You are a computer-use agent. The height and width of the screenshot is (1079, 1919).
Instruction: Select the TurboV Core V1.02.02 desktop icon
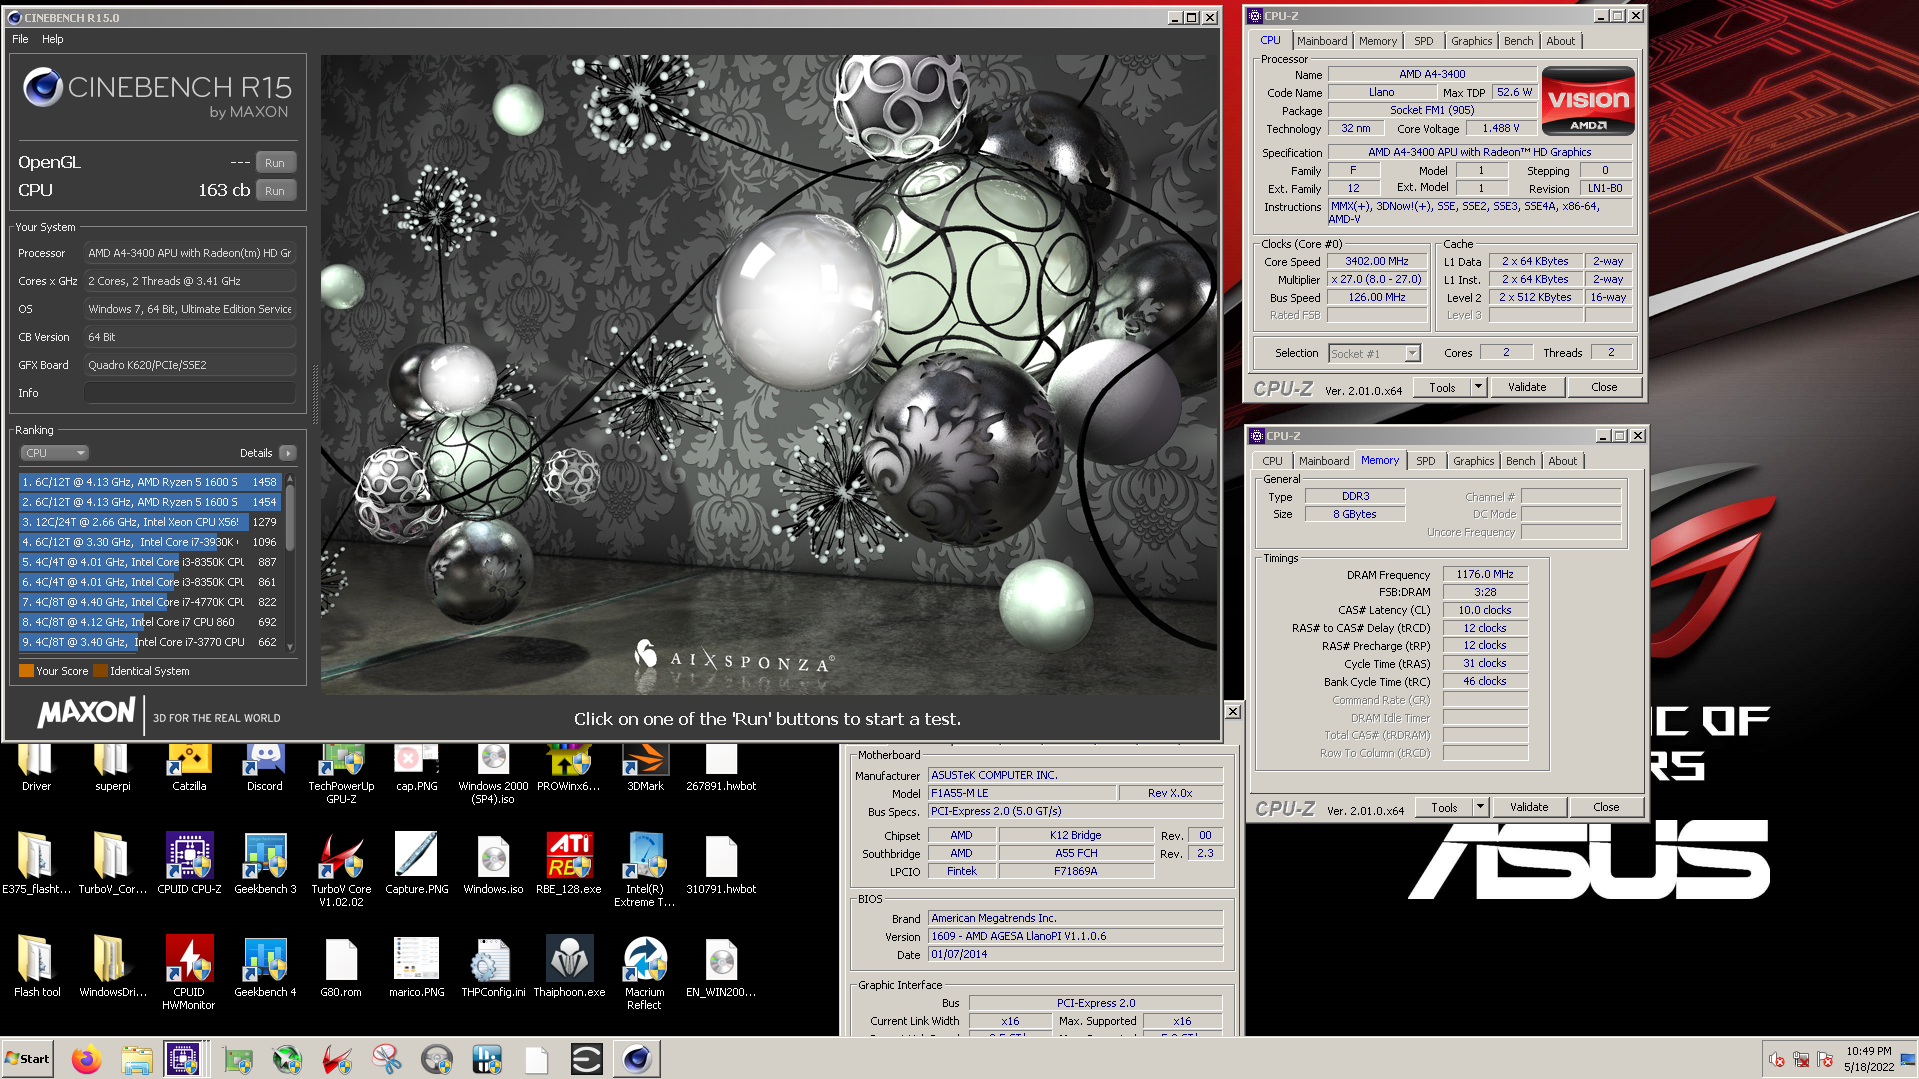[341, 869]
